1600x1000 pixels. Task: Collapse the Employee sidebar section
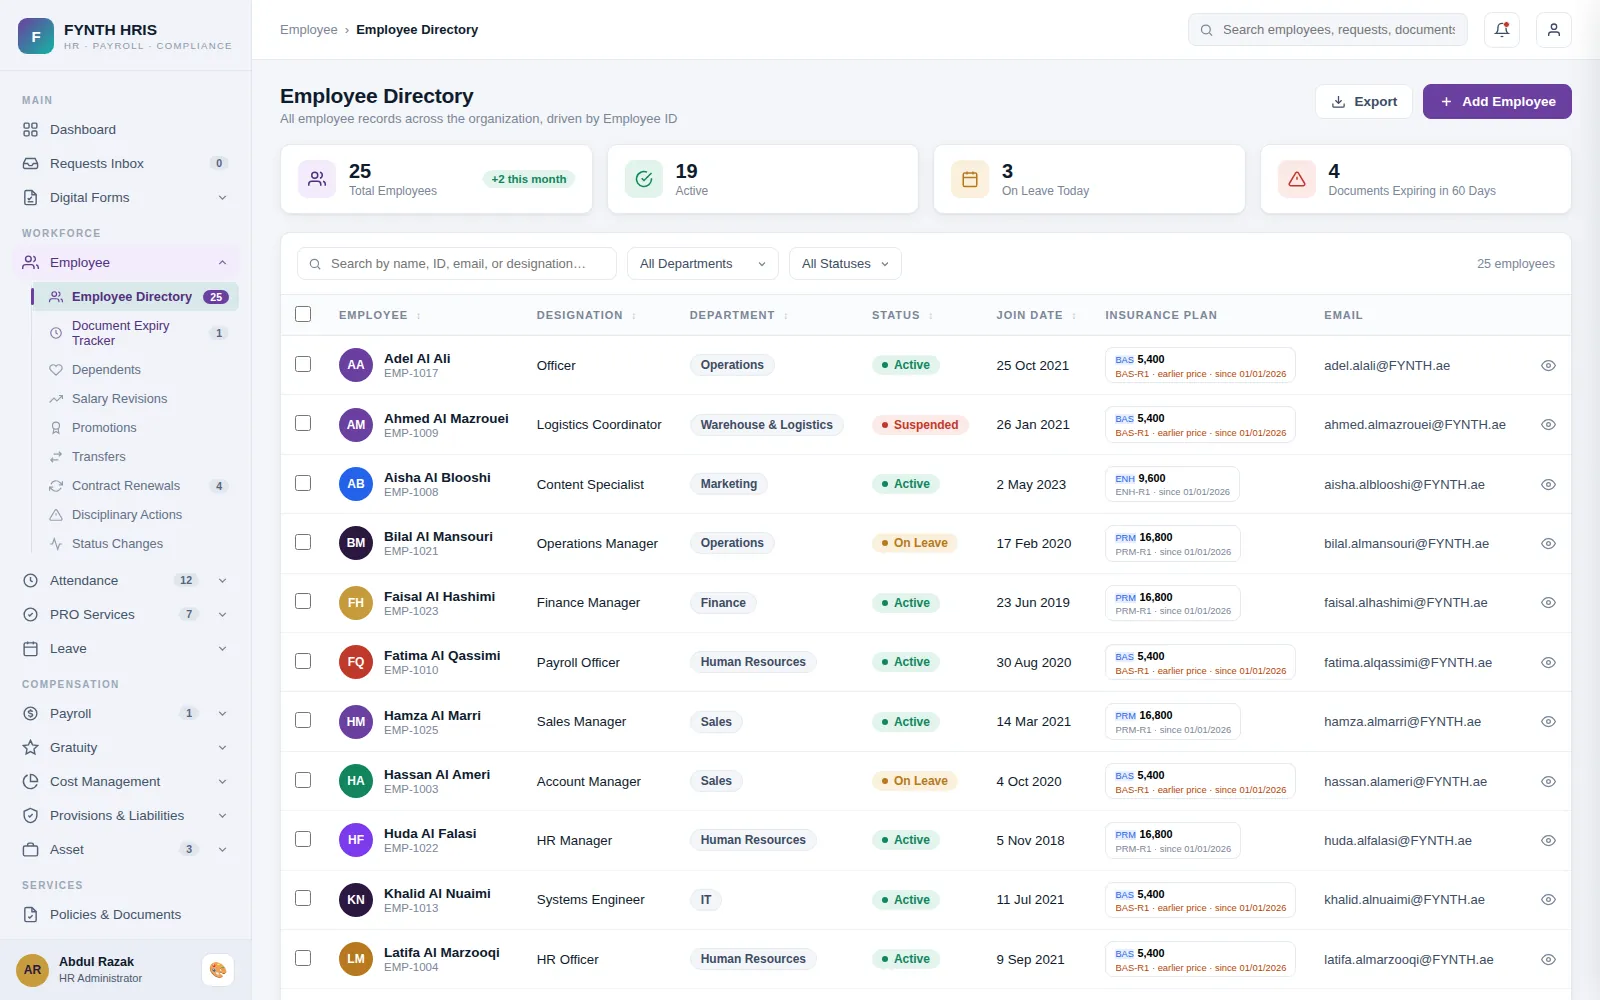[127, 263]
